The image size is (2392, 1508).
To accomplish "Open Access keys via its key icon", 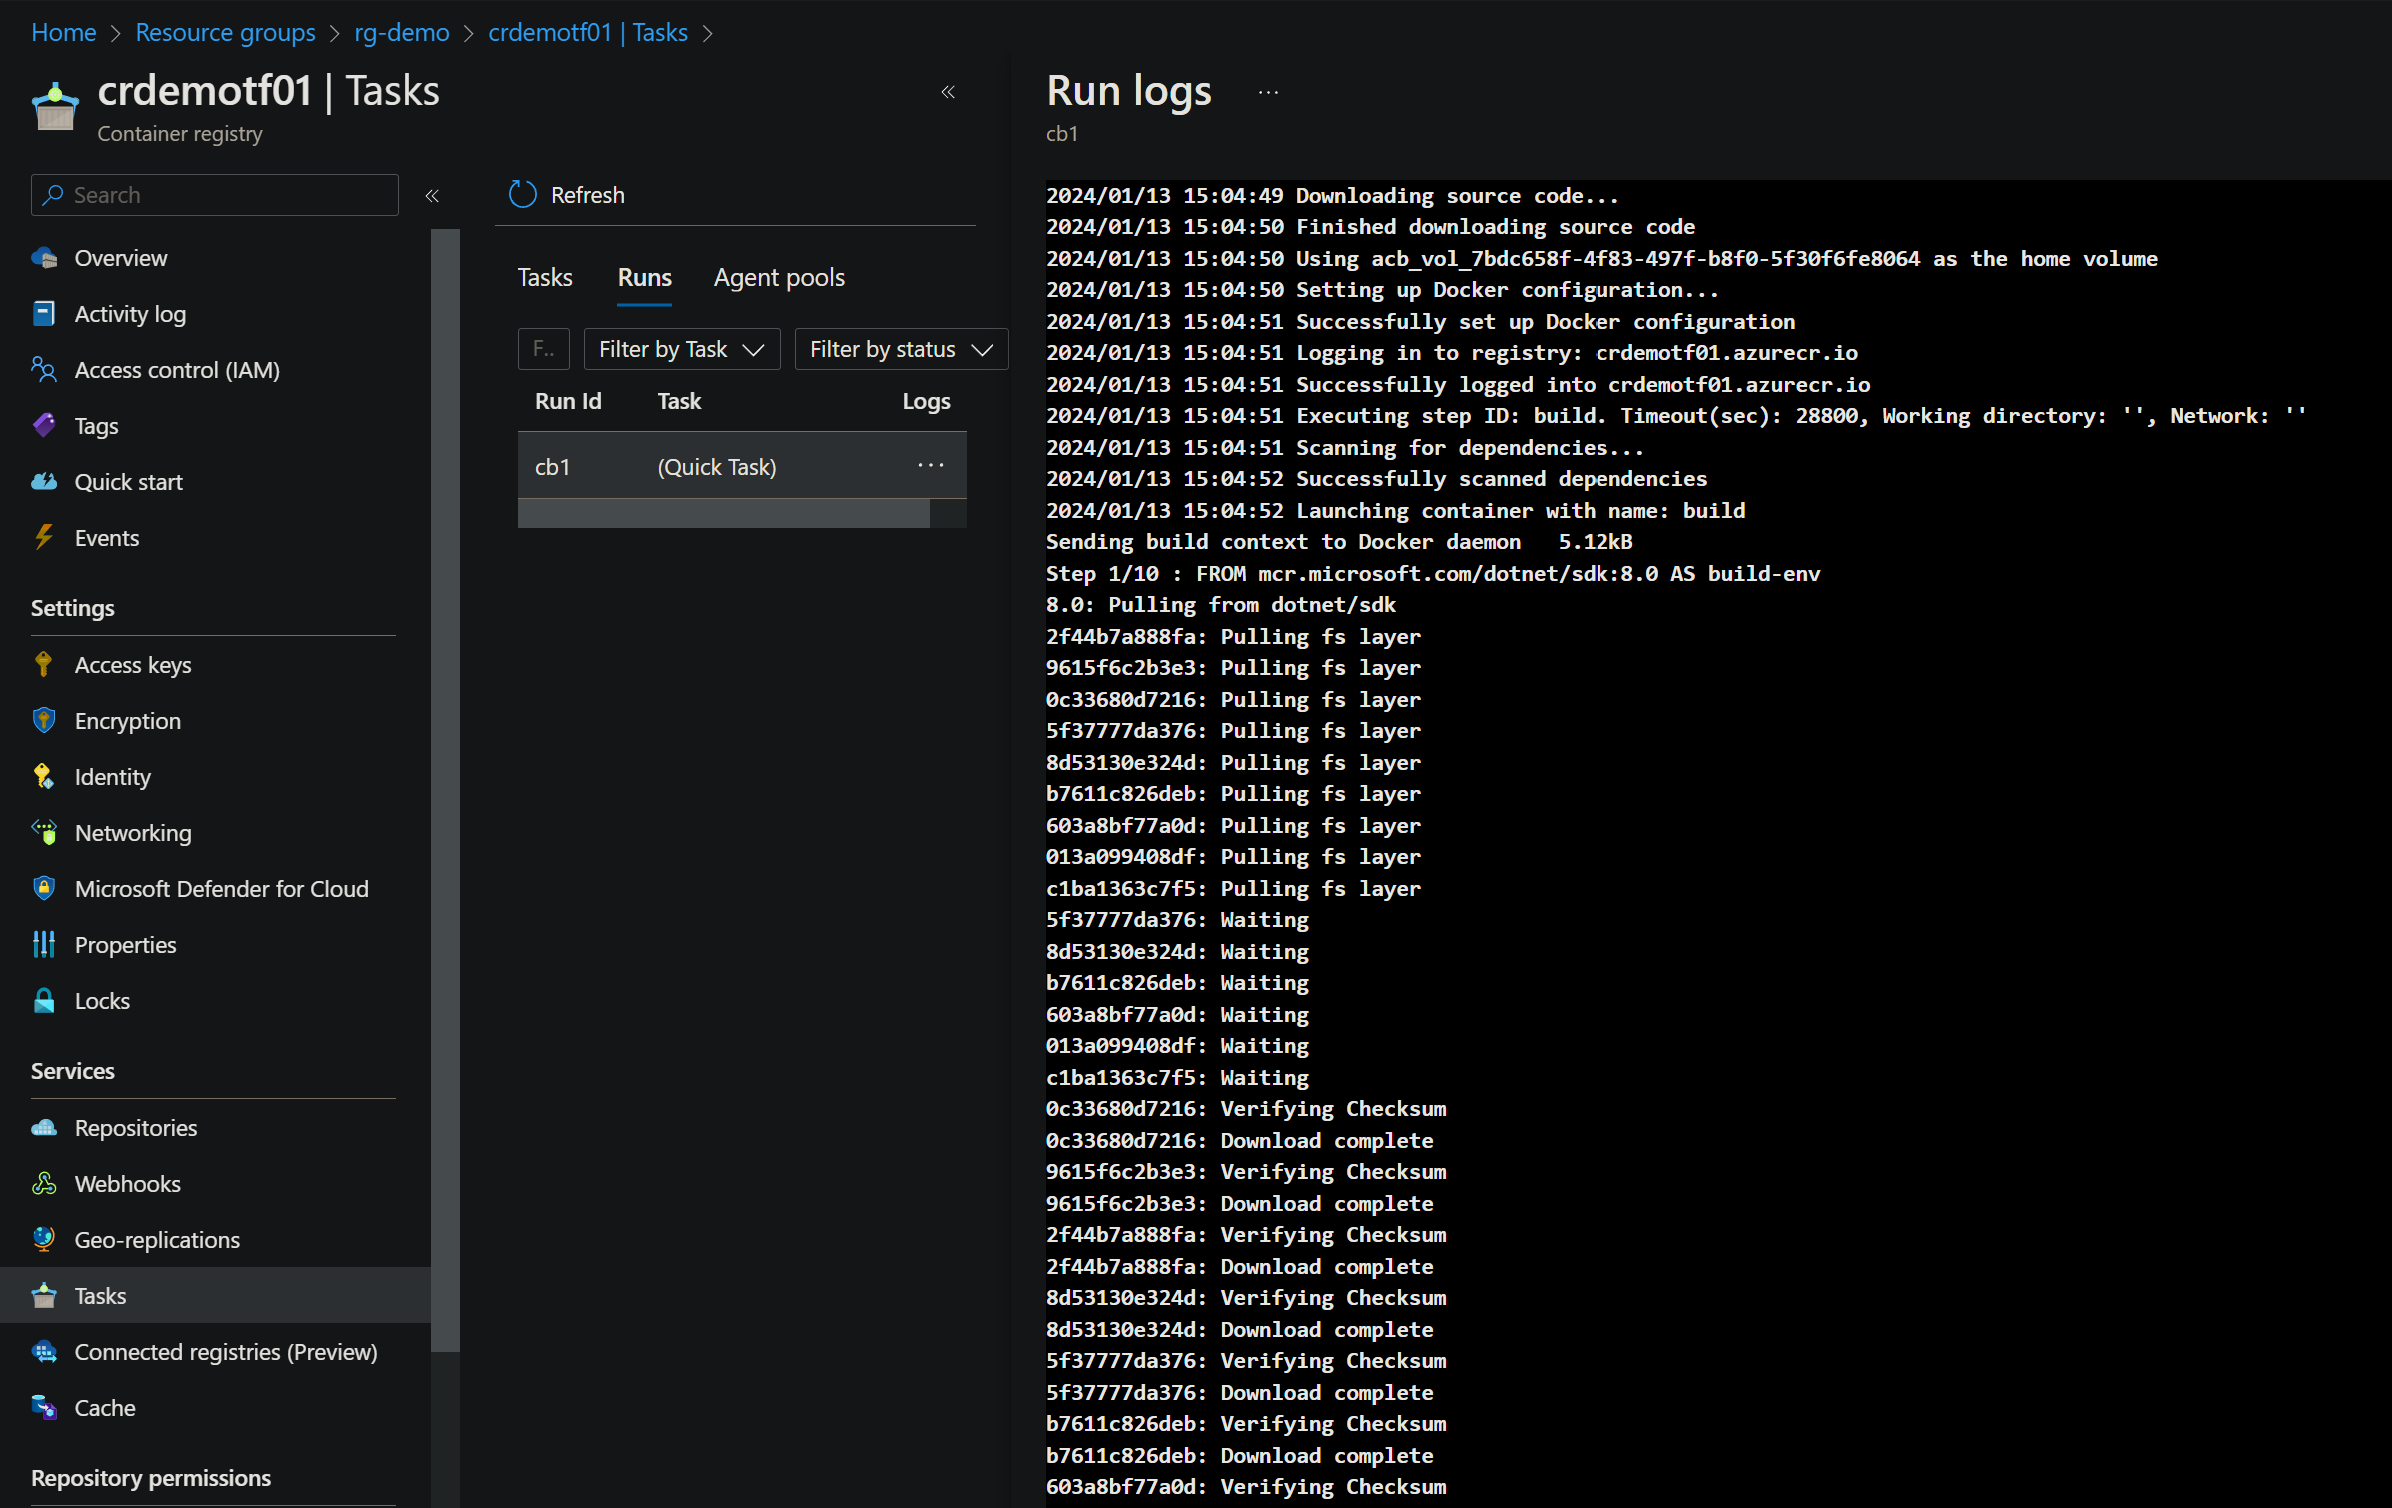I will [44, 664].
